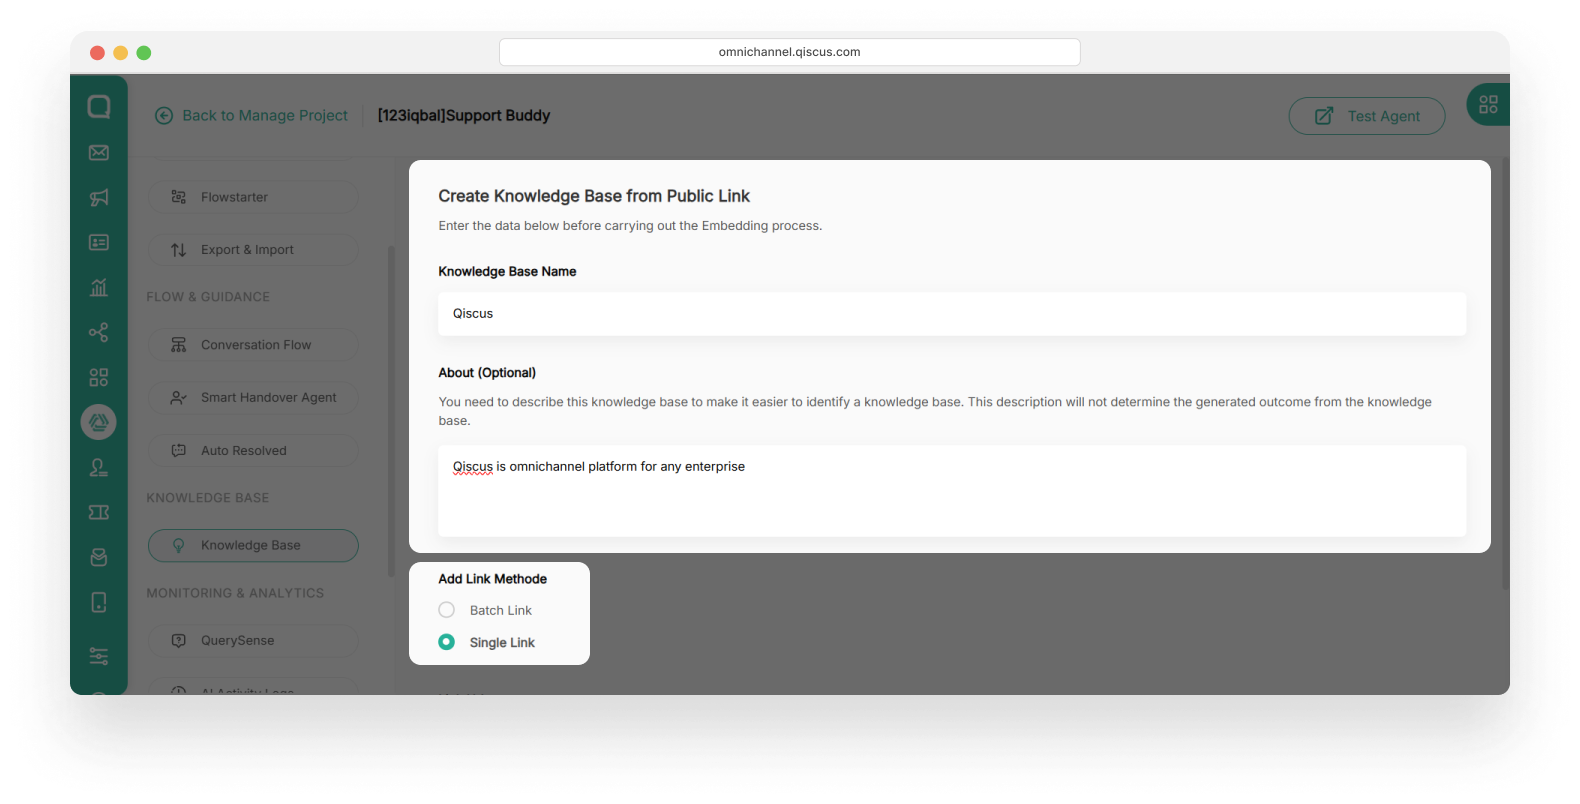Select the Batch Link radio option

pos(447,610)
